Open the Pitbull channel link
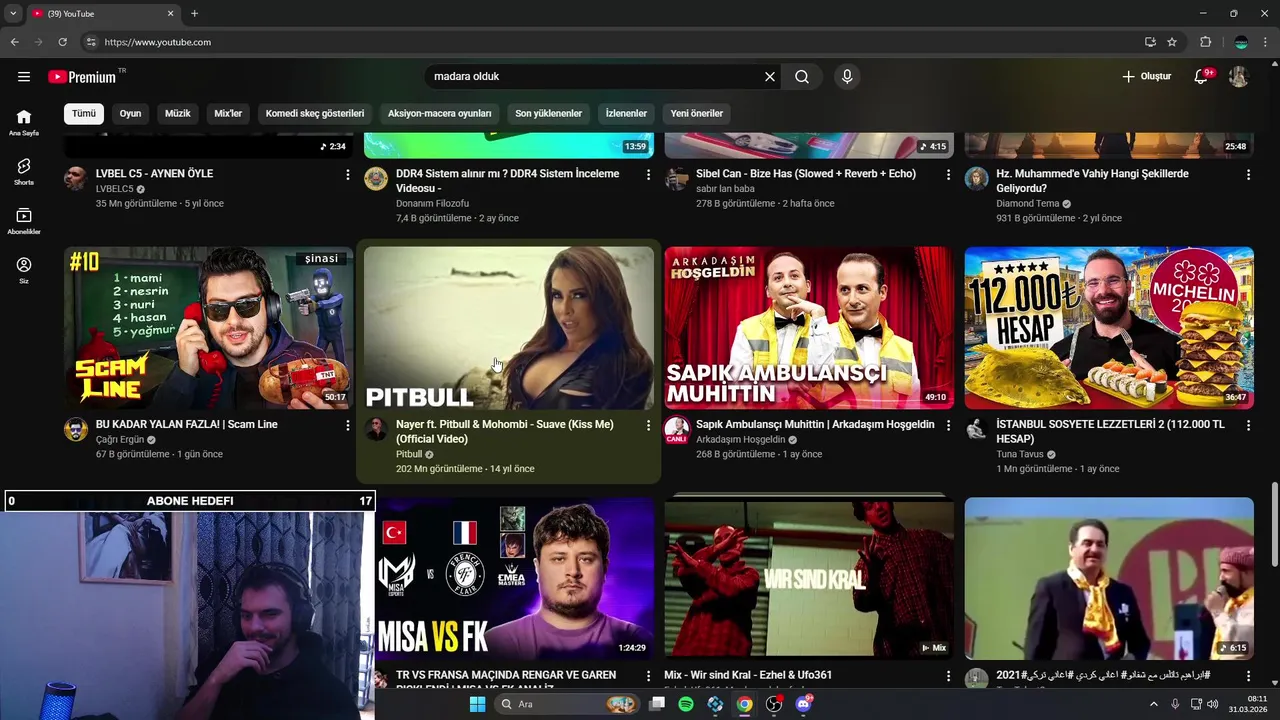This screenshot has height=720, width=1280. (409, 454)
